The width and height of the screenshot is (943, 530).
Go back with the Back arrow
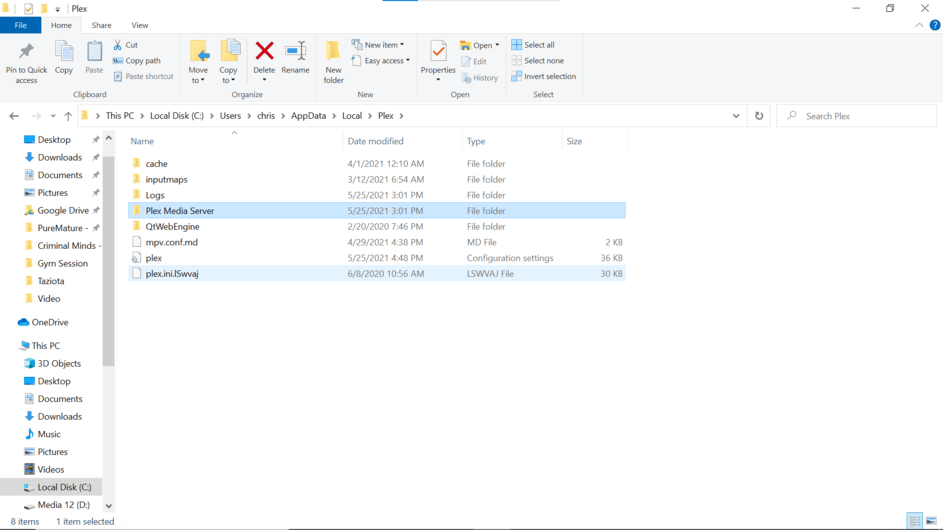click(x=14, y=116)
